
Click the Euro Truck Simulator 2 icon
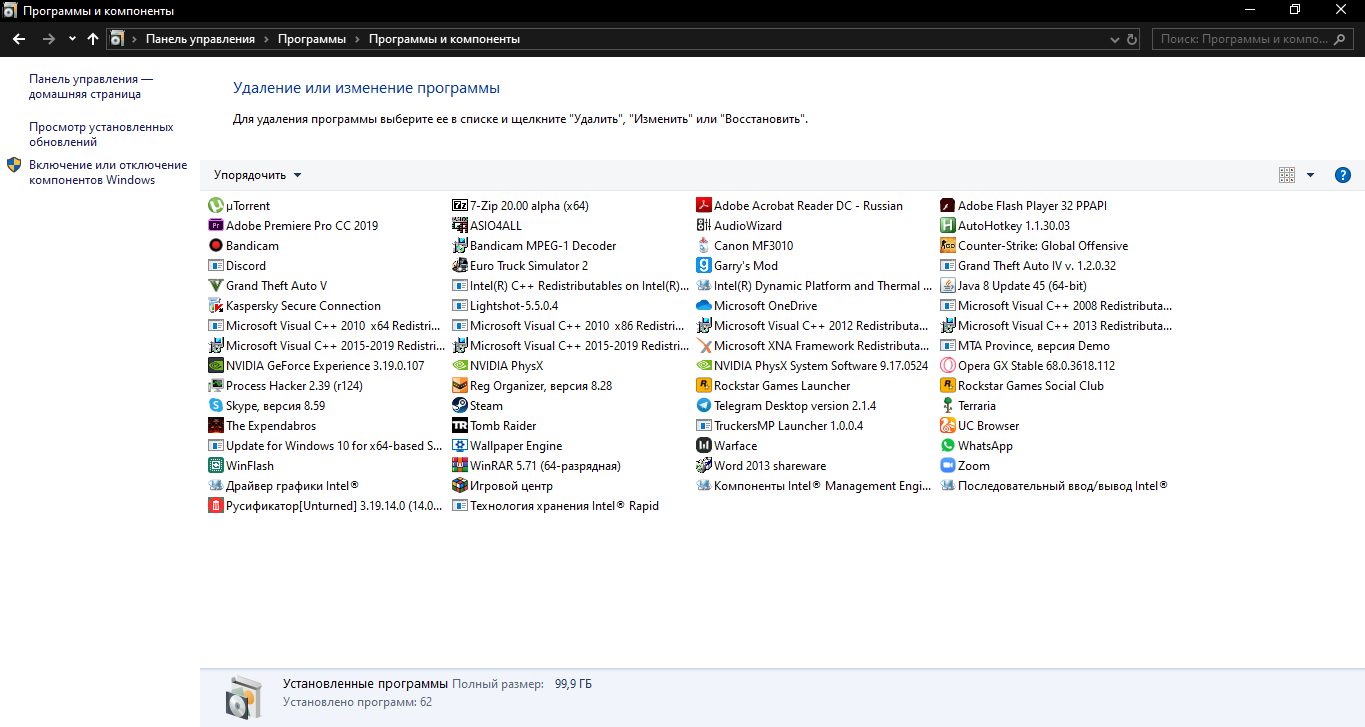pyautogui.click(x=460, y=266)
